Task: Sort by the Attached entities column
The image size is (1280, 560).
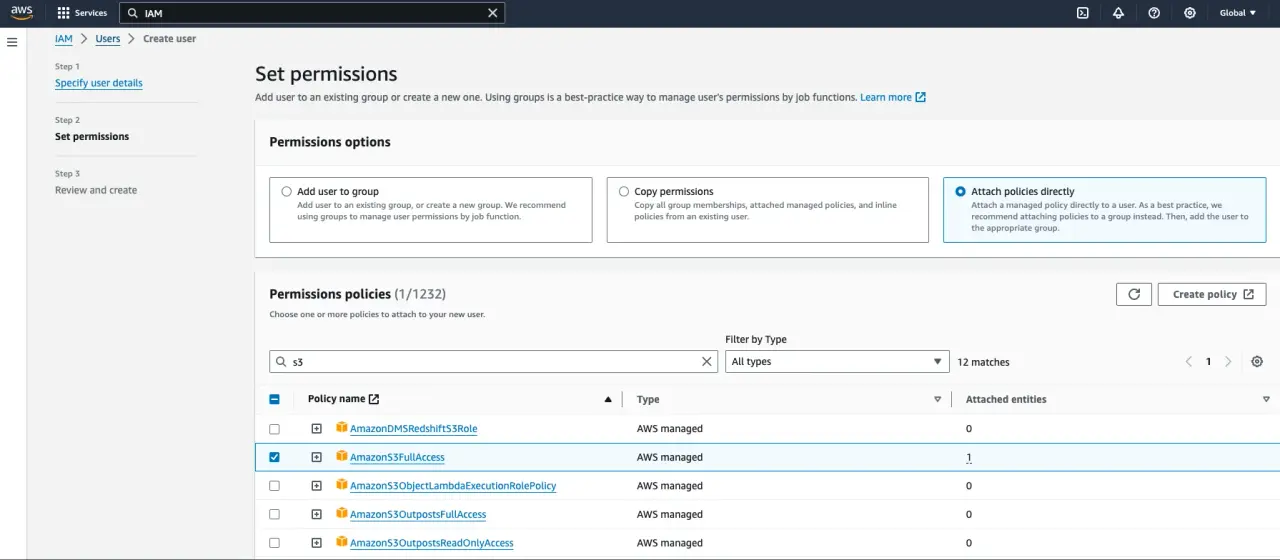Action: tap(1267, 399)
